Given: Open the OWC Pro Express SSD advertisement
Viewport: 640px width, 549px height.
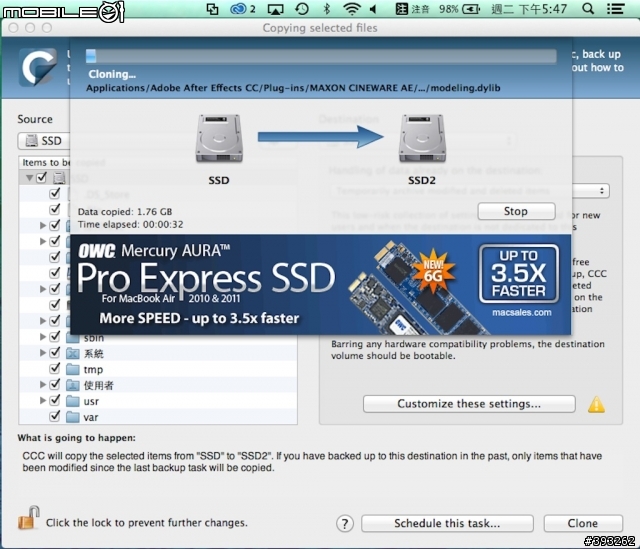Looking at the screenshot, I should tap(320, 285).
